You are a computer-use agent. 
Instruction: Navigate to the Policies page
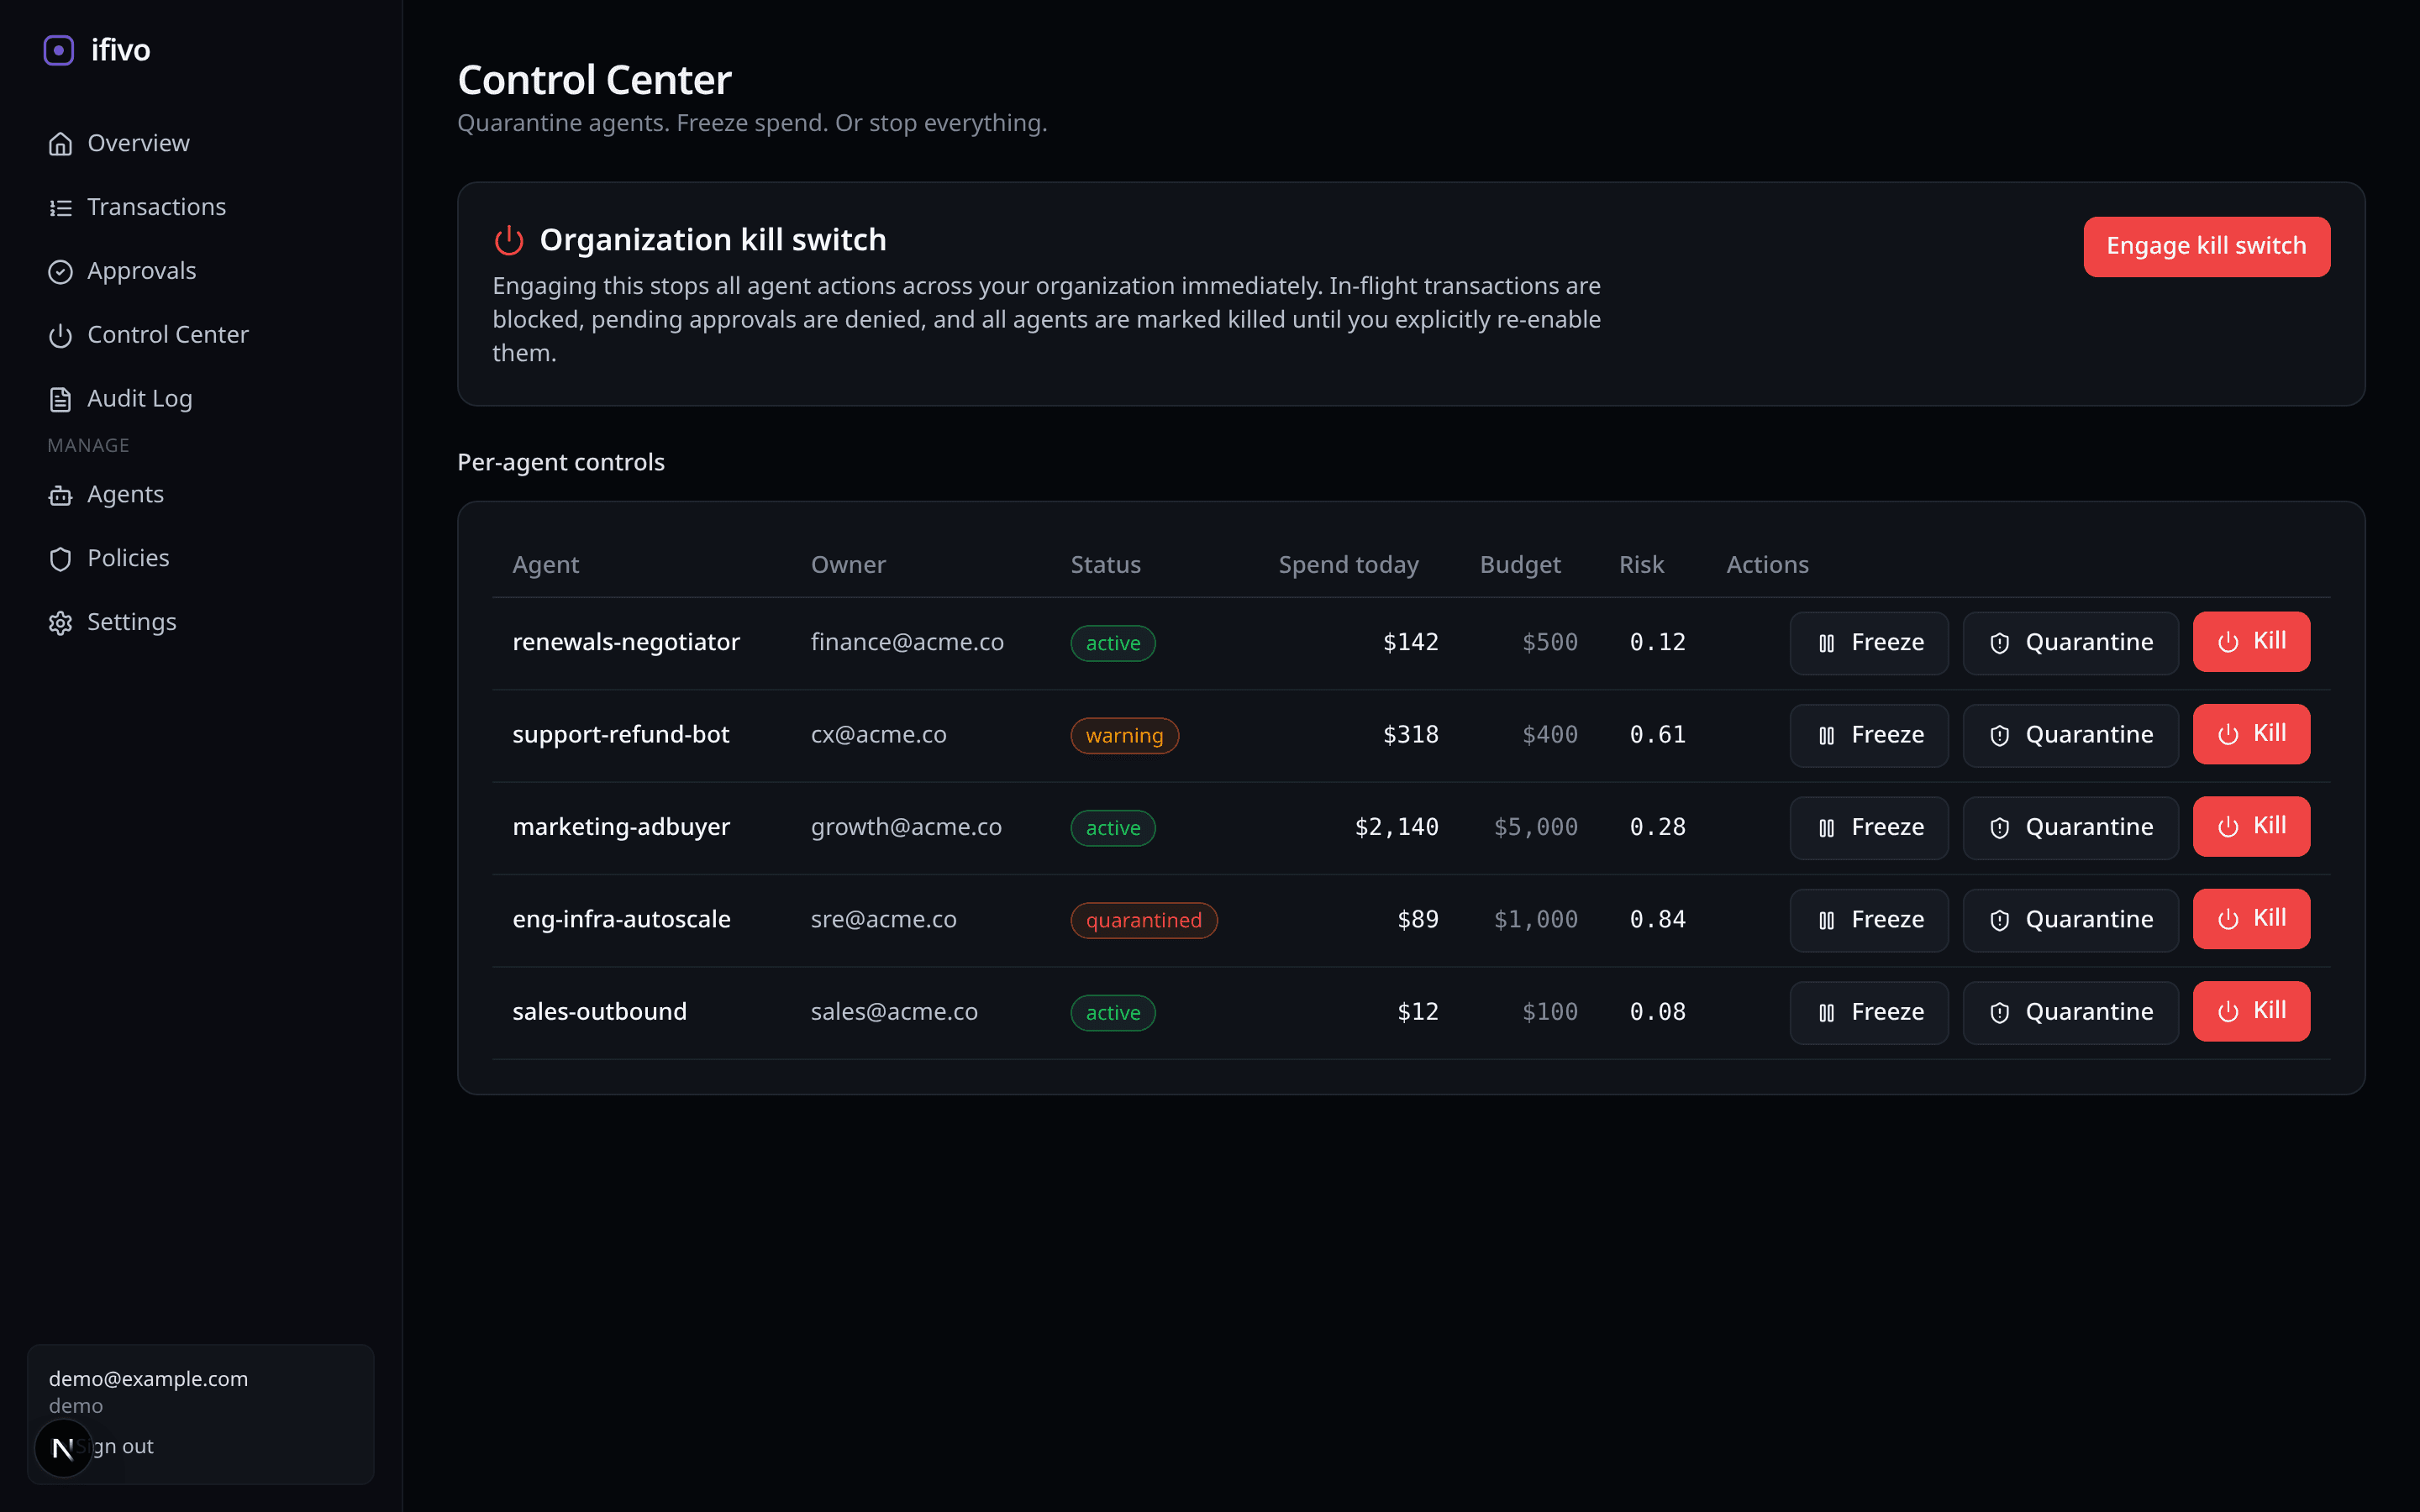coord(128,558)
